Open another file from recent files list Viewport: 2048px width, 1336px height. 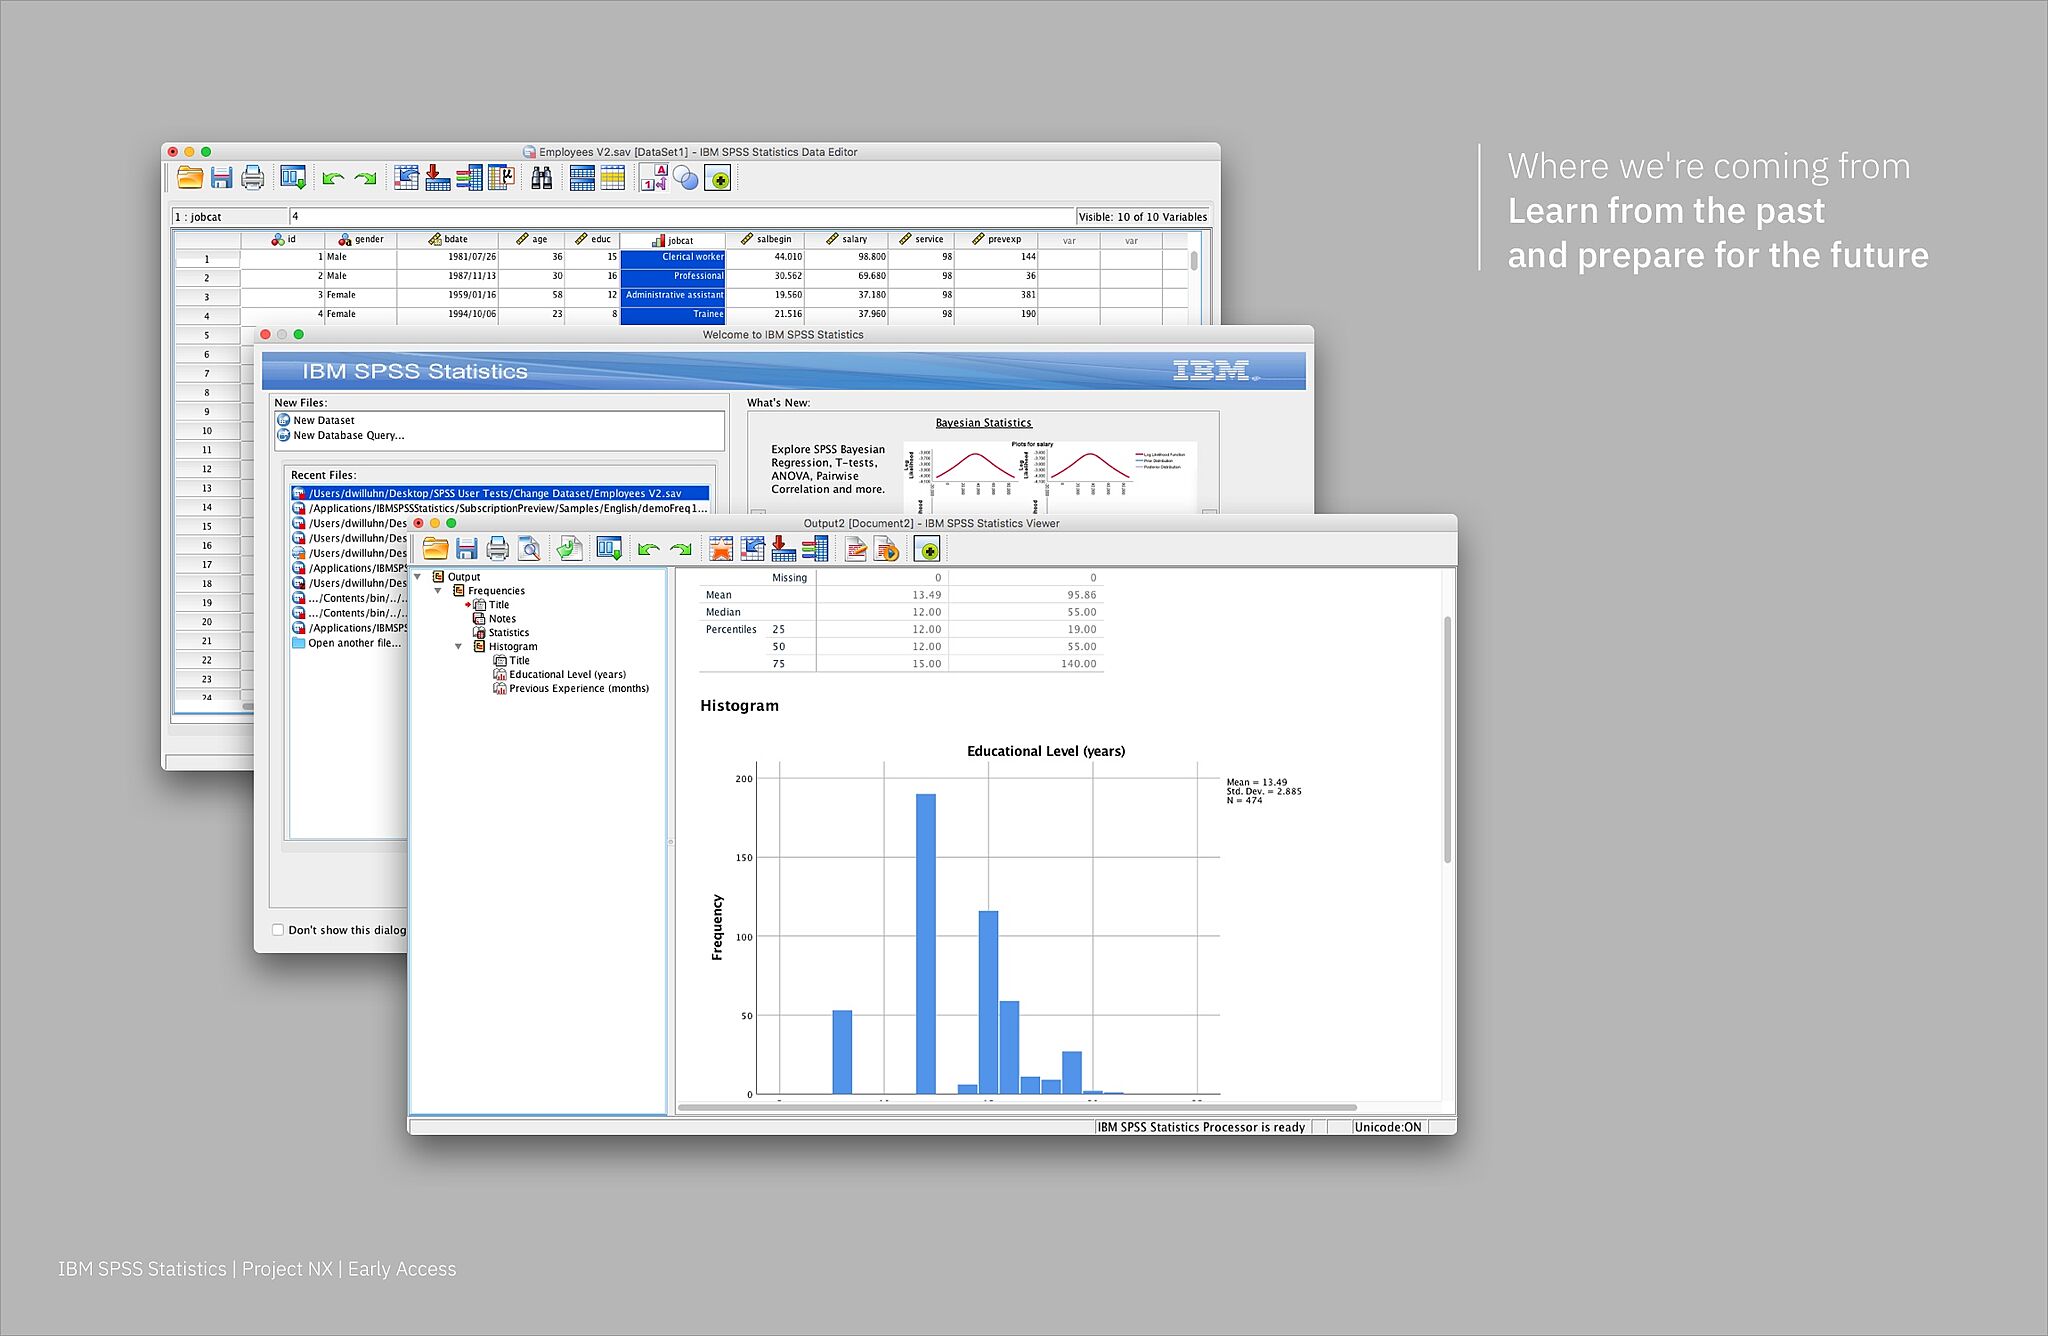[x=354, y=644]
